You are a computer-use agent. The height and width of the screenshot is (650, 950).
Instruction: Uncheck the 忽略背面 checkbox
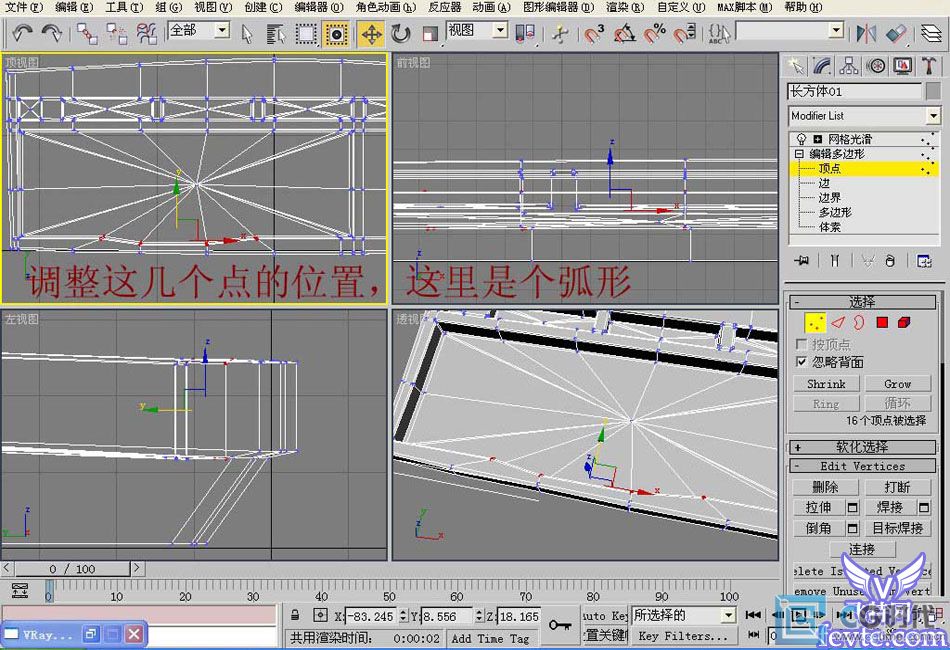pos(802,362)
